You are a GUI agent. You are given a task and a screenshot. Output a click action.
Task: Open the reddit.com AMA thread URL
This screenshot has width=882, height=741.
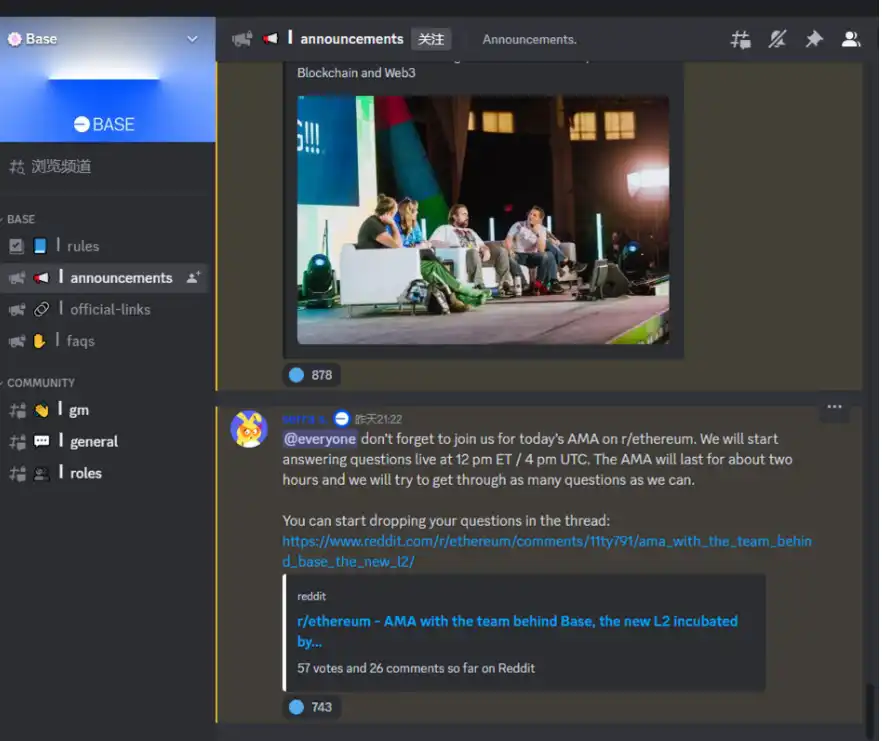pyautogui.click(x=547, y=551)
